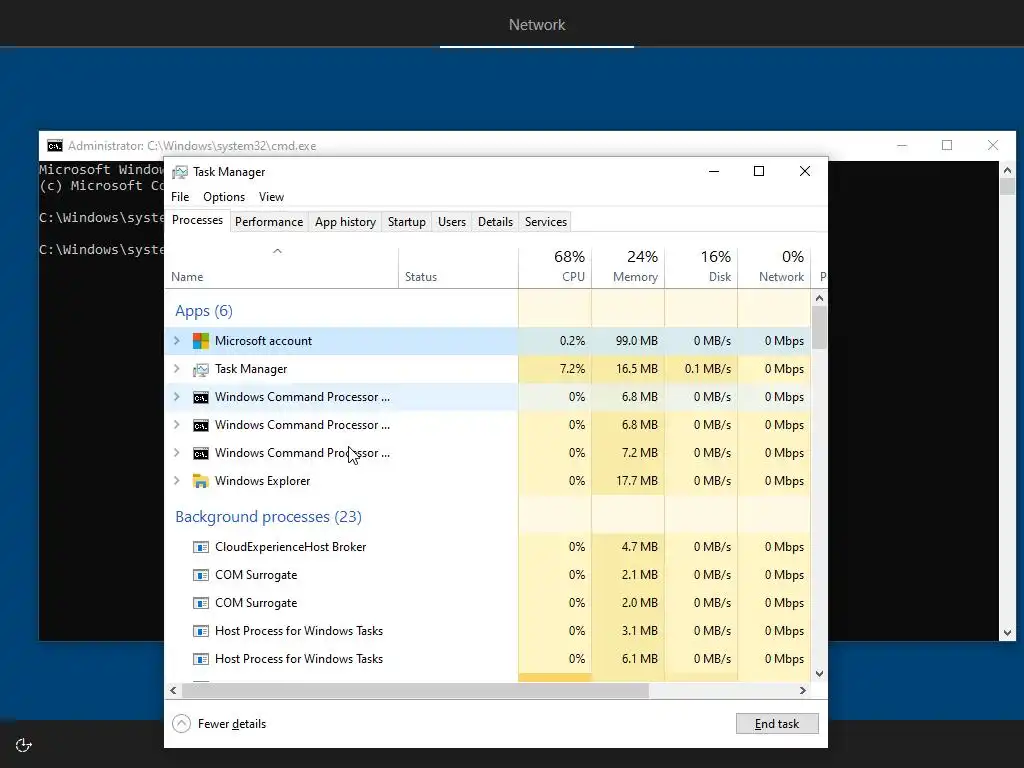Viewport: 1024px width, 768px height.
Task: Click Fewer details link
Action: pyautogui.click(x=232, y=724)
